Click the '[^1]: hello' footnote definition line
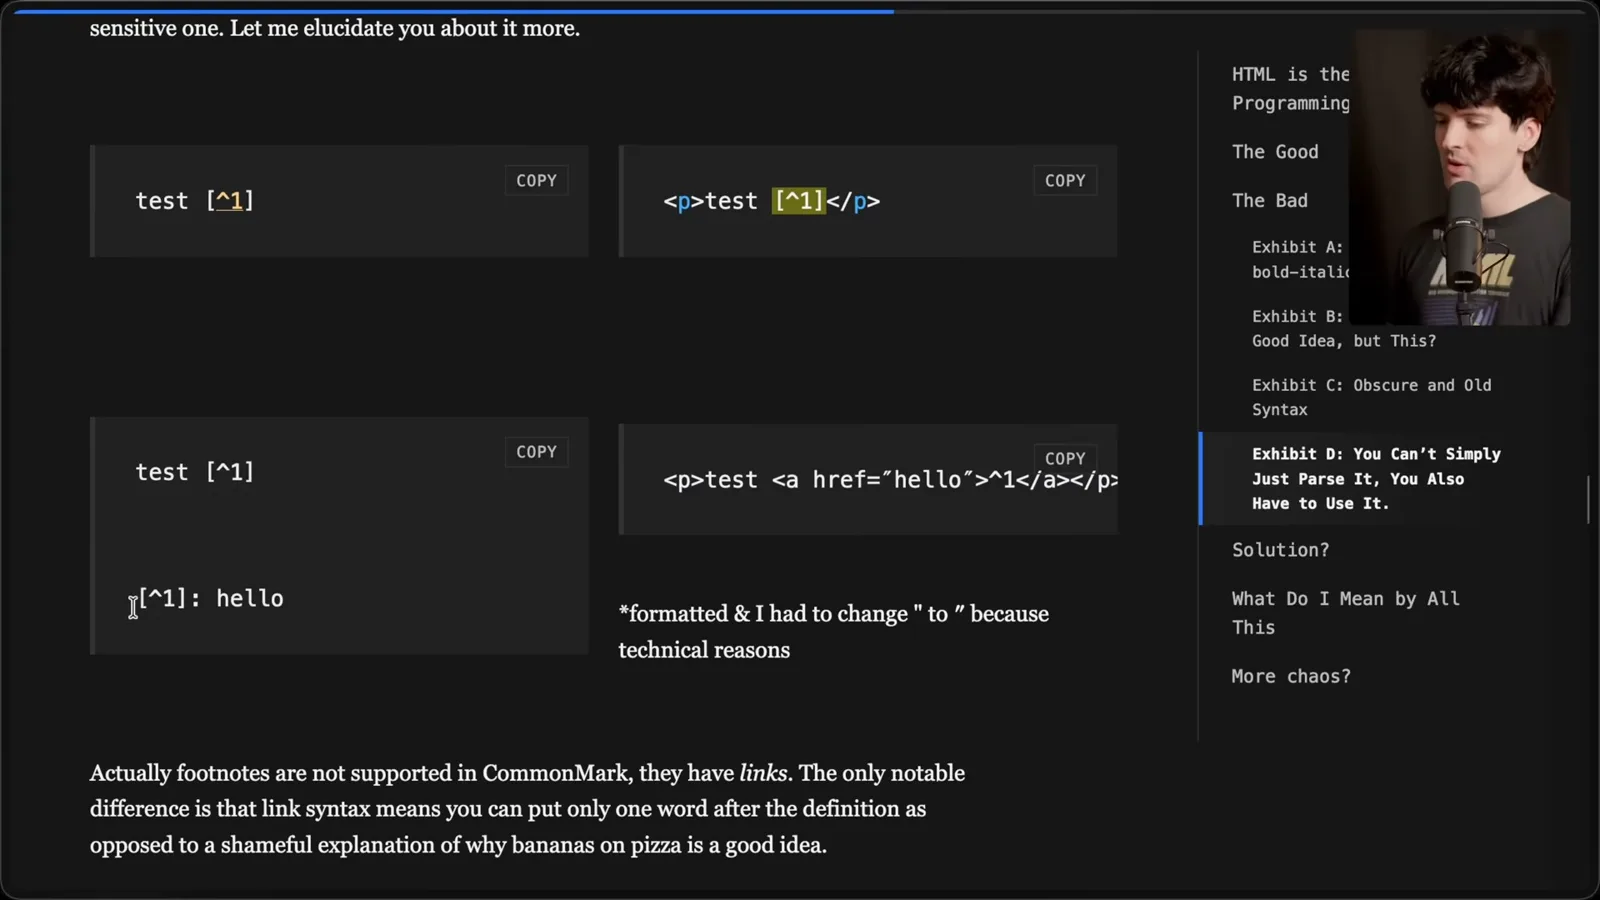The width and height of the screenshot is (1600, 900). pos(210,599)
